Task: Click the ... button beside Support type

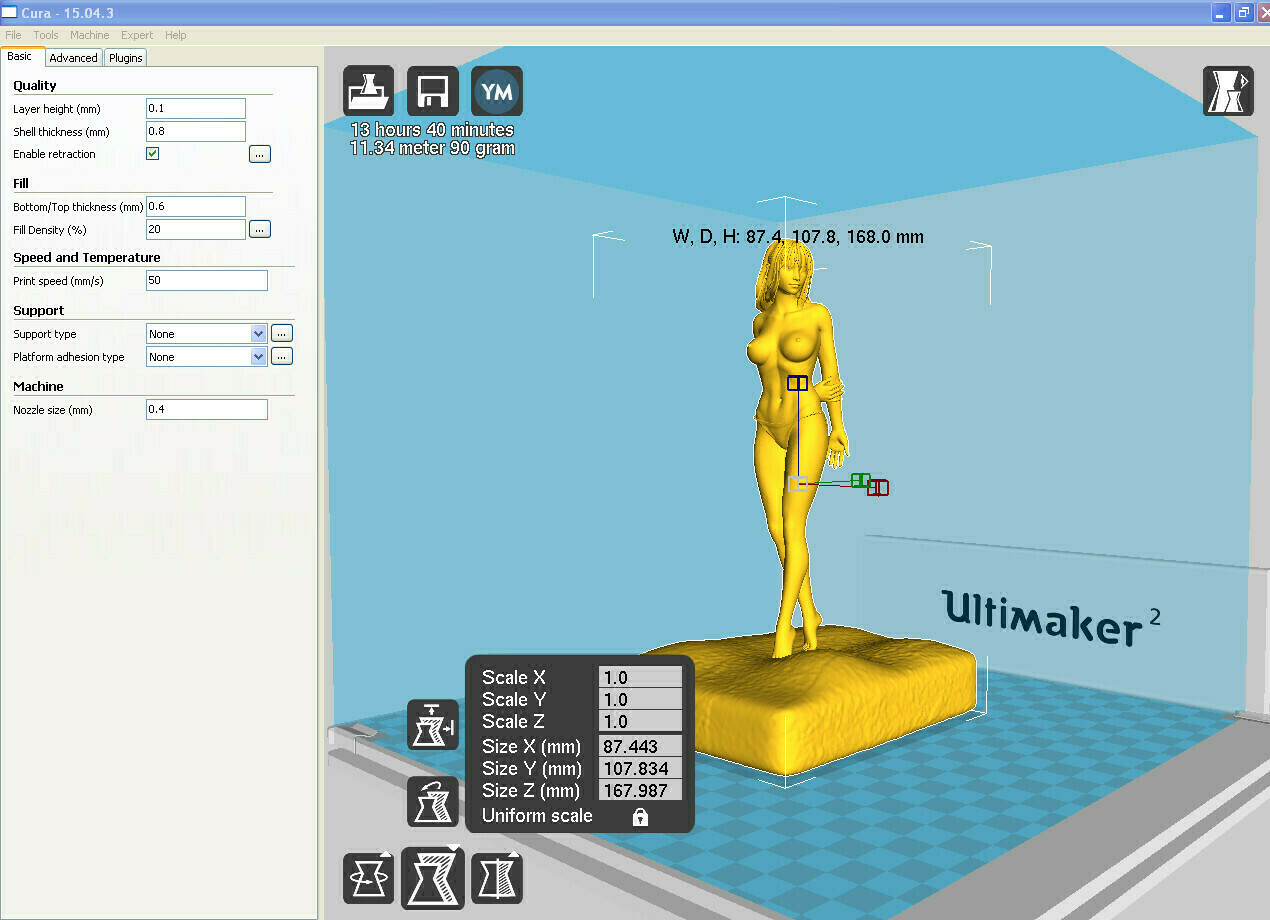Action: coord(281,333)
